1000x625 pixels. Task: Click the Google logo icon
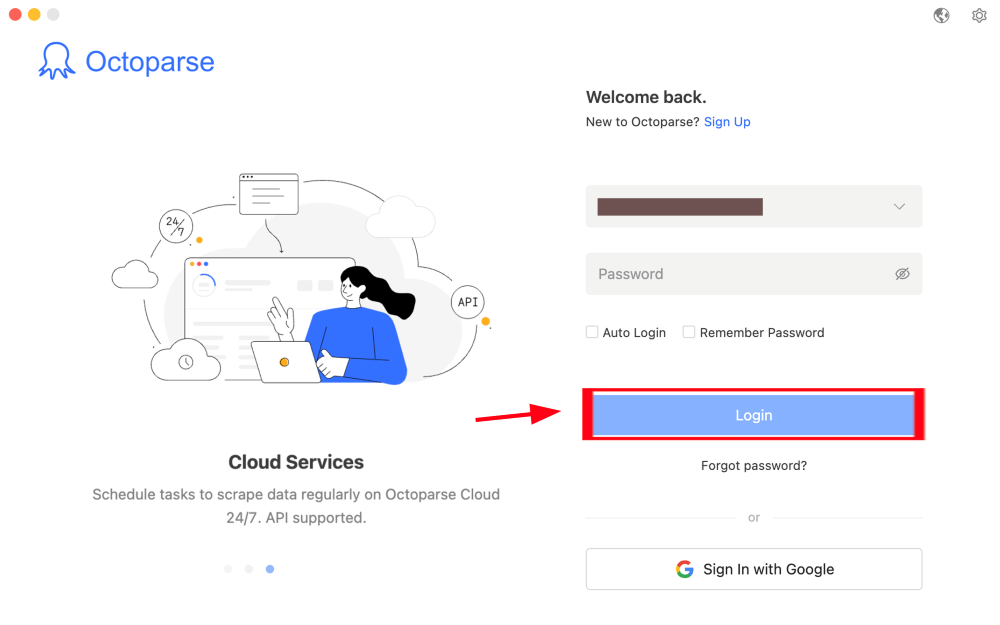pyautogui.click(x=685, y=569)
